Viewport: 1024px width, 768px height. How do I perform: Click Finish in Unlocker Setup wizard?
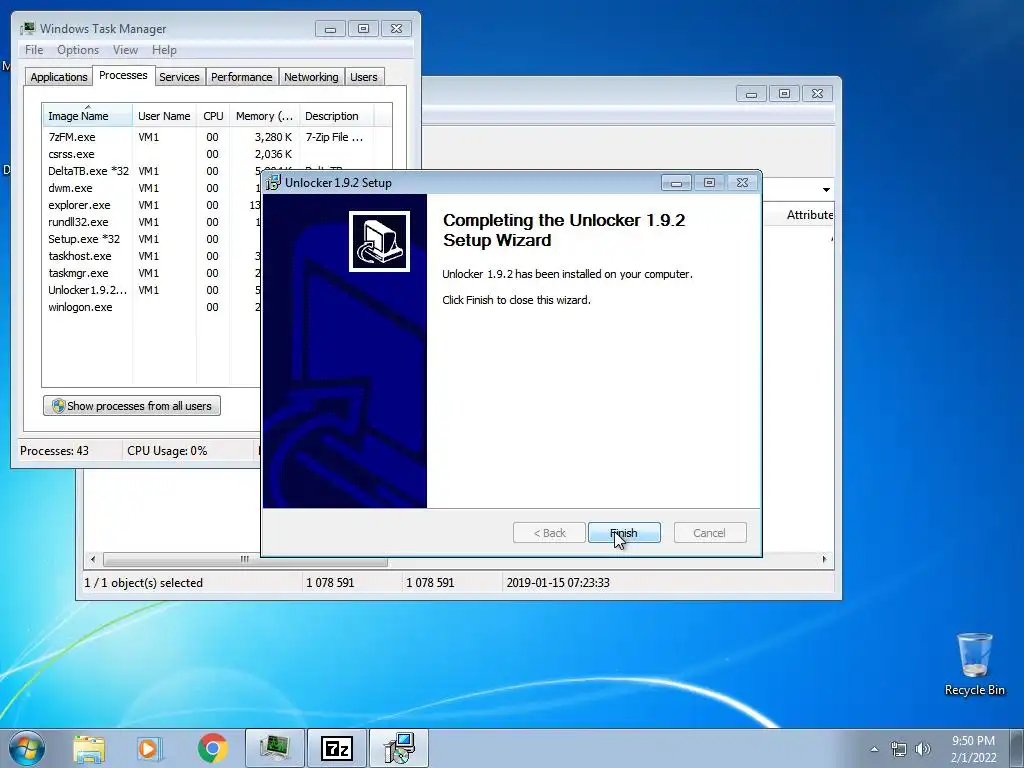tap(624, 533)
